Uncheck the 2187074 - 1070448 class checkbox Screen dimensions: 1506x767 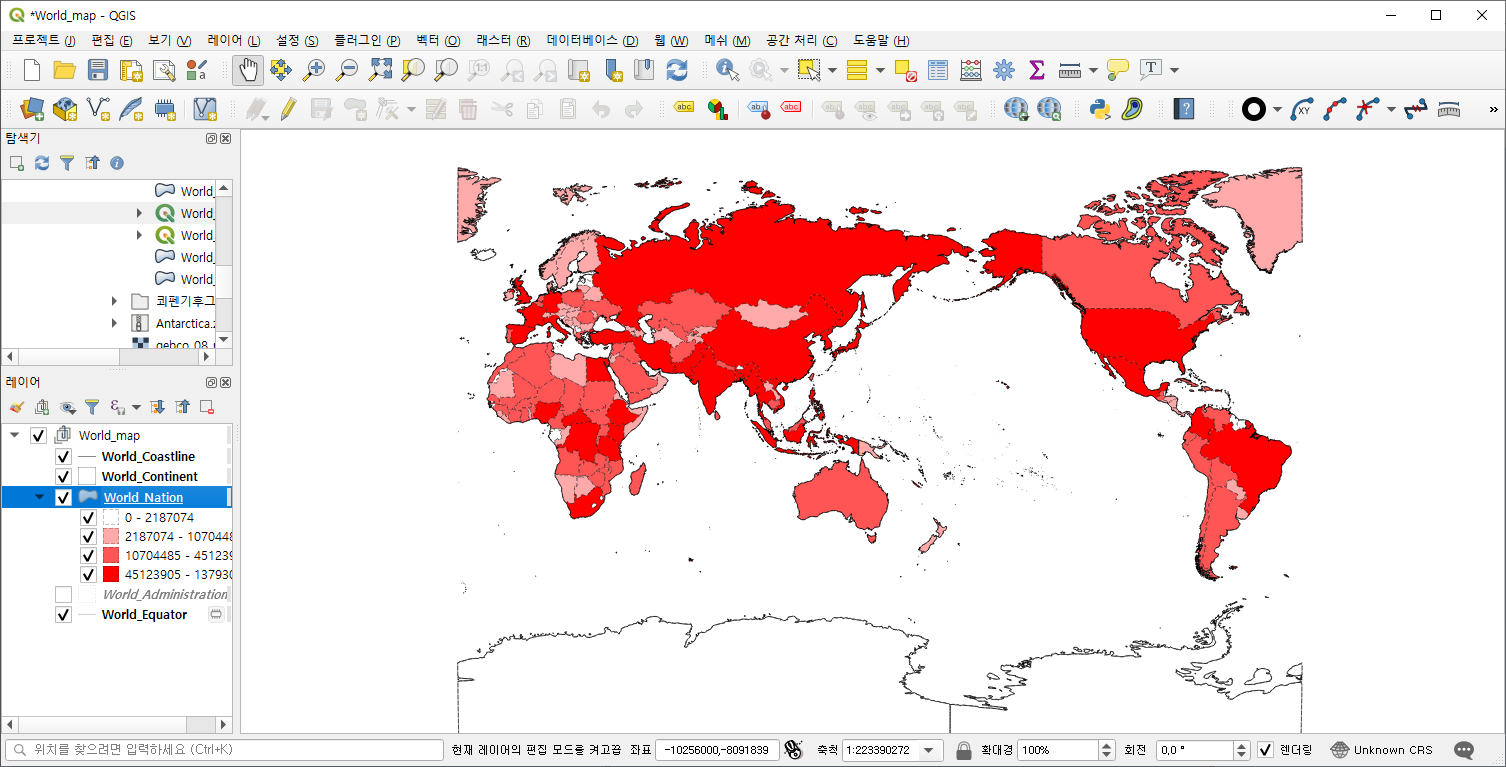tap(88, 536)
